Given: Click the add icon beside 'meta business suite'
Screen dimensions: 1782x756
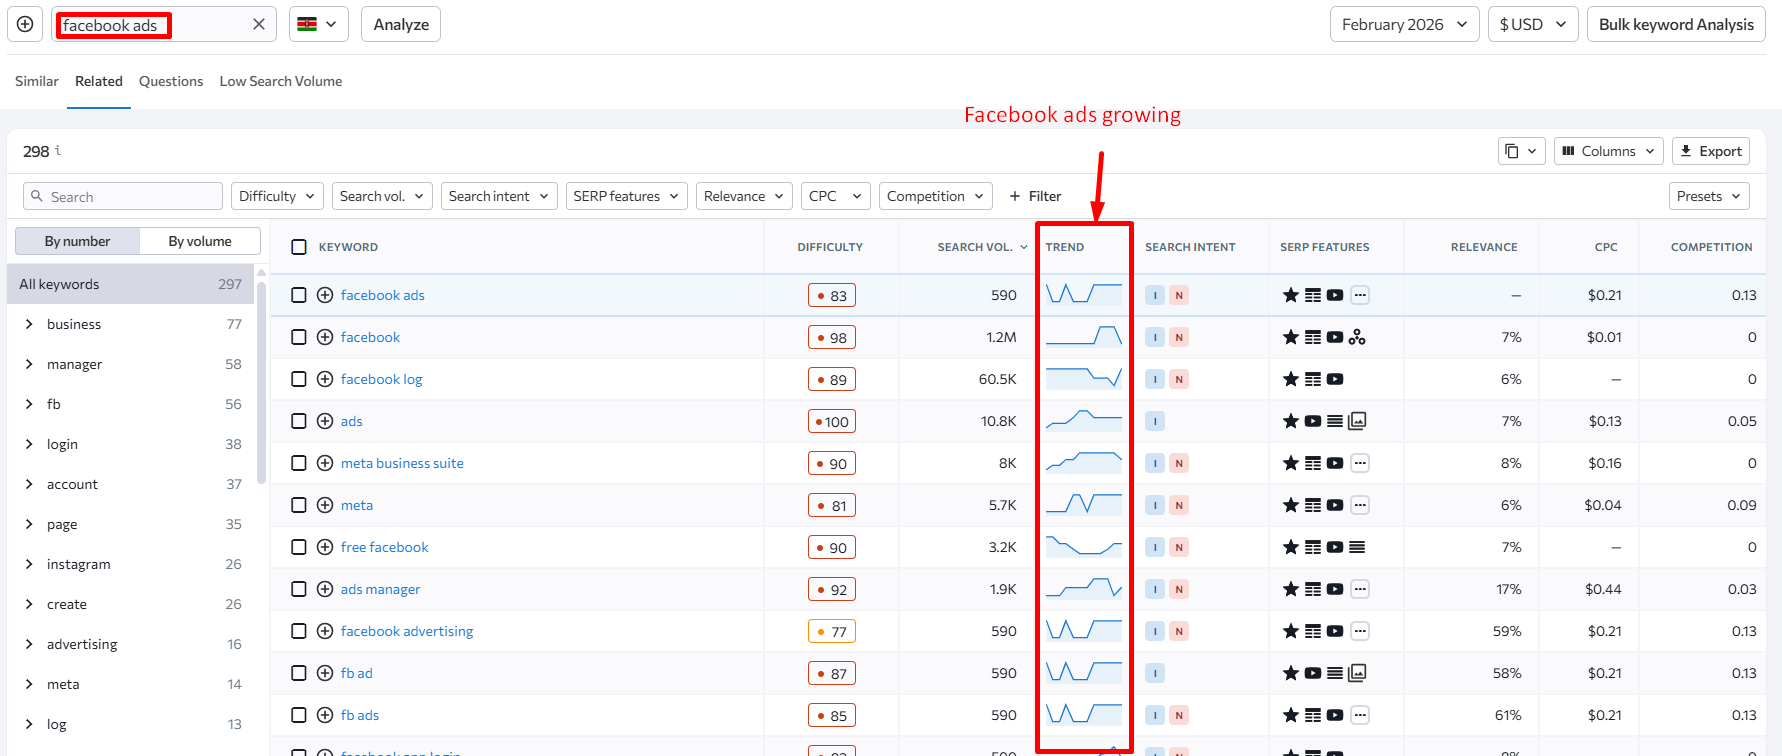Looking at the screenshot, I should pos(325,463).
